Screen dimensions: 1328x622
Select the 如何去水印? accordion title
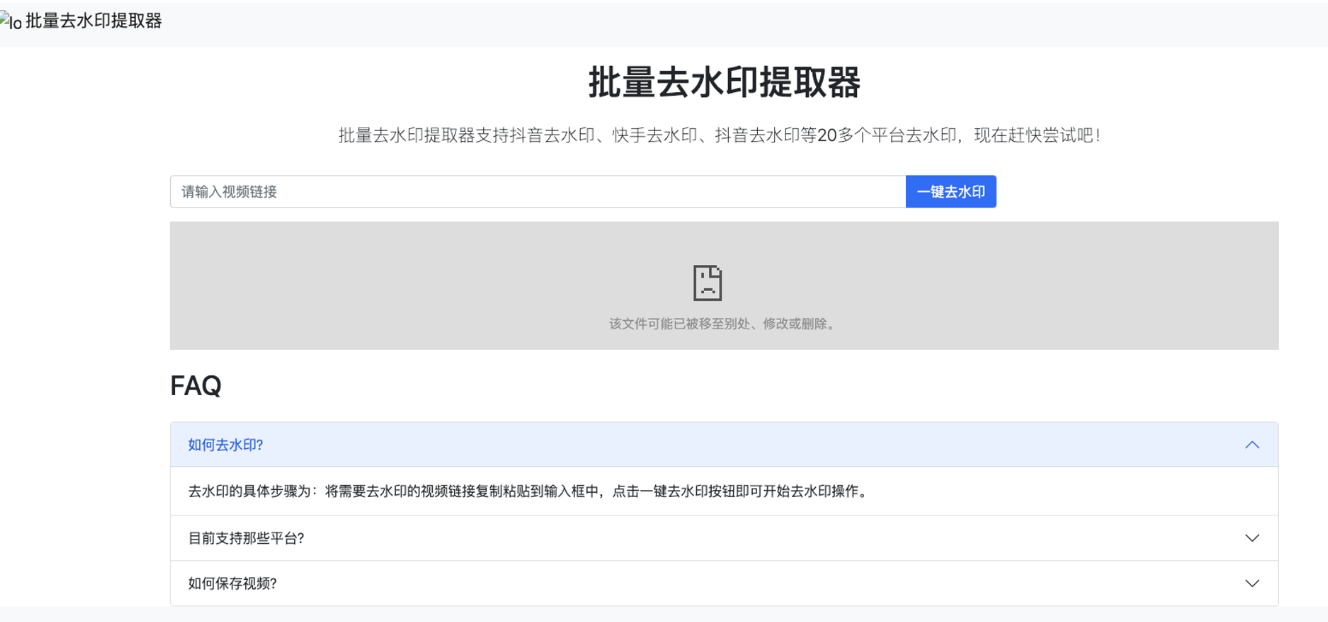tap(226, 445)
